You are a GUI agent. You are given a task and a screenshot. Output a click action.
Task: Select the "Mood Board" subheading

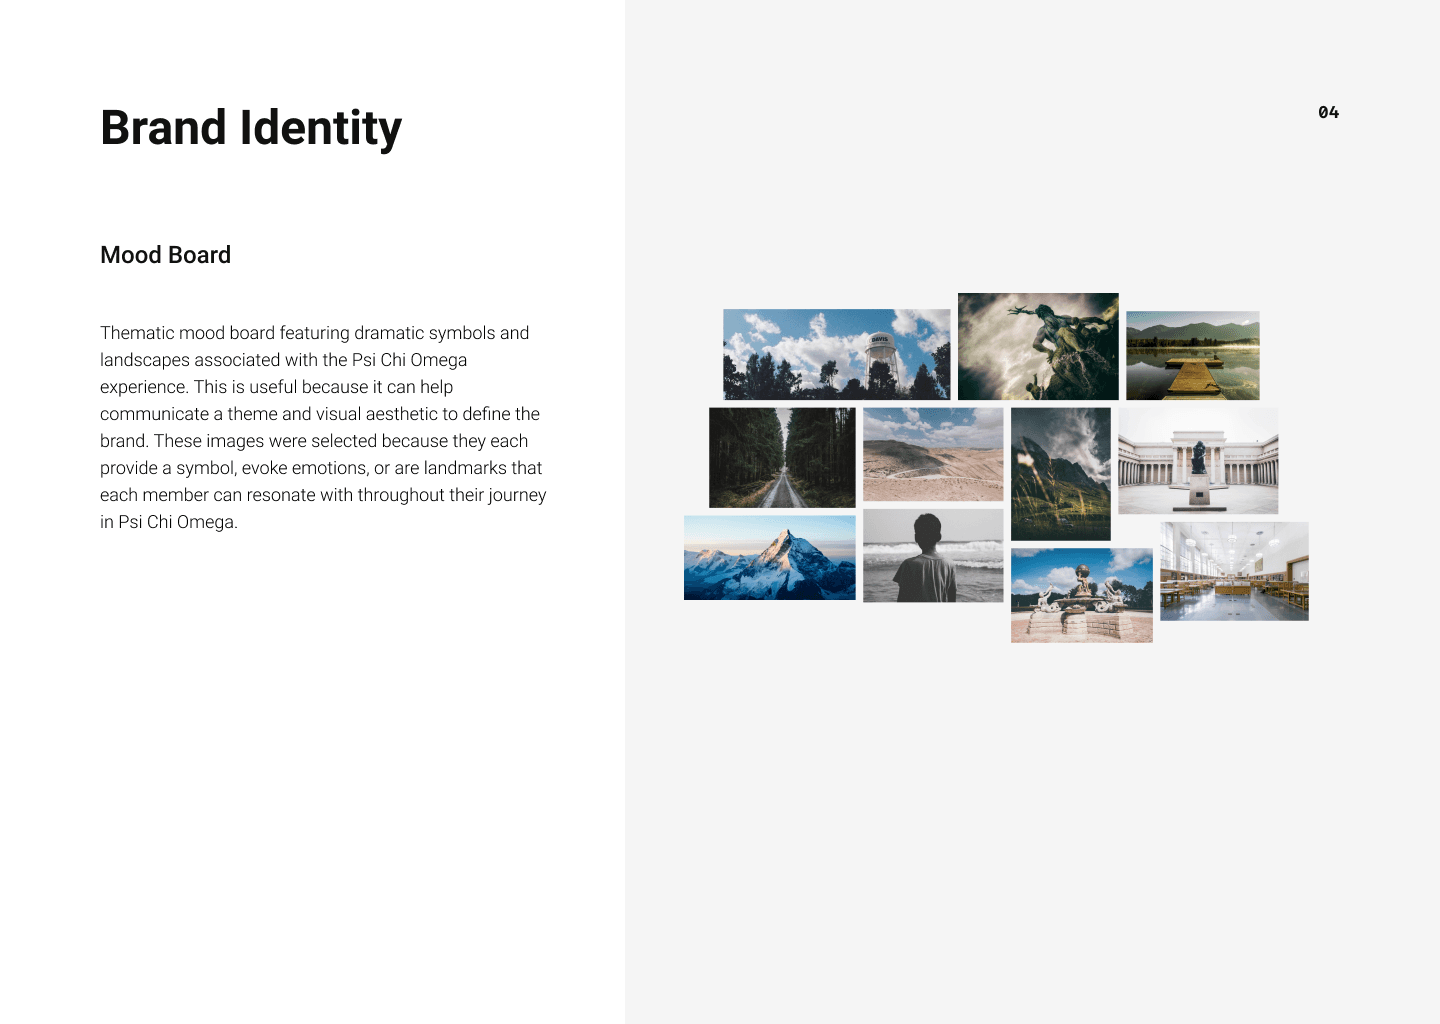click(x=165, y=255)
